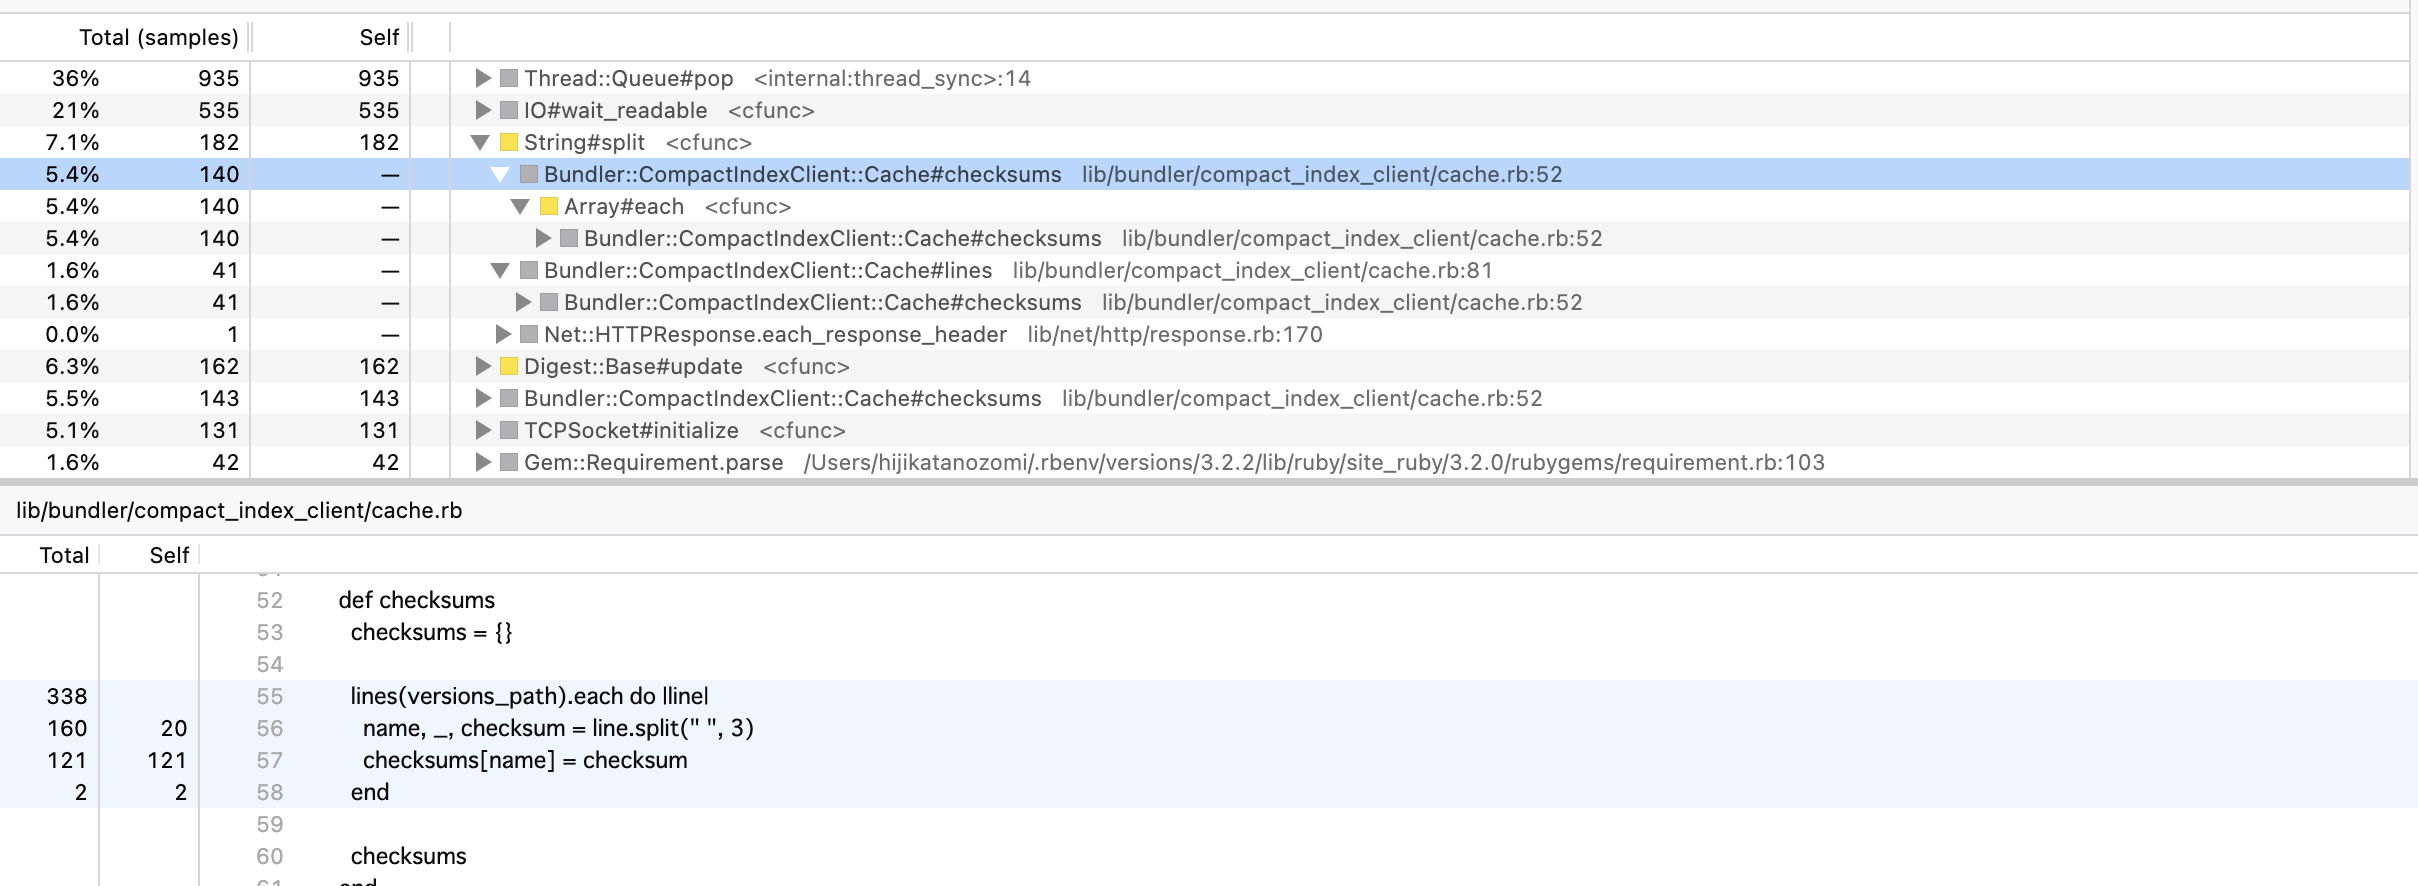2418x886 pixels.
Task: Select the TCPSocket#initialize function name
Action: [631, 430]
